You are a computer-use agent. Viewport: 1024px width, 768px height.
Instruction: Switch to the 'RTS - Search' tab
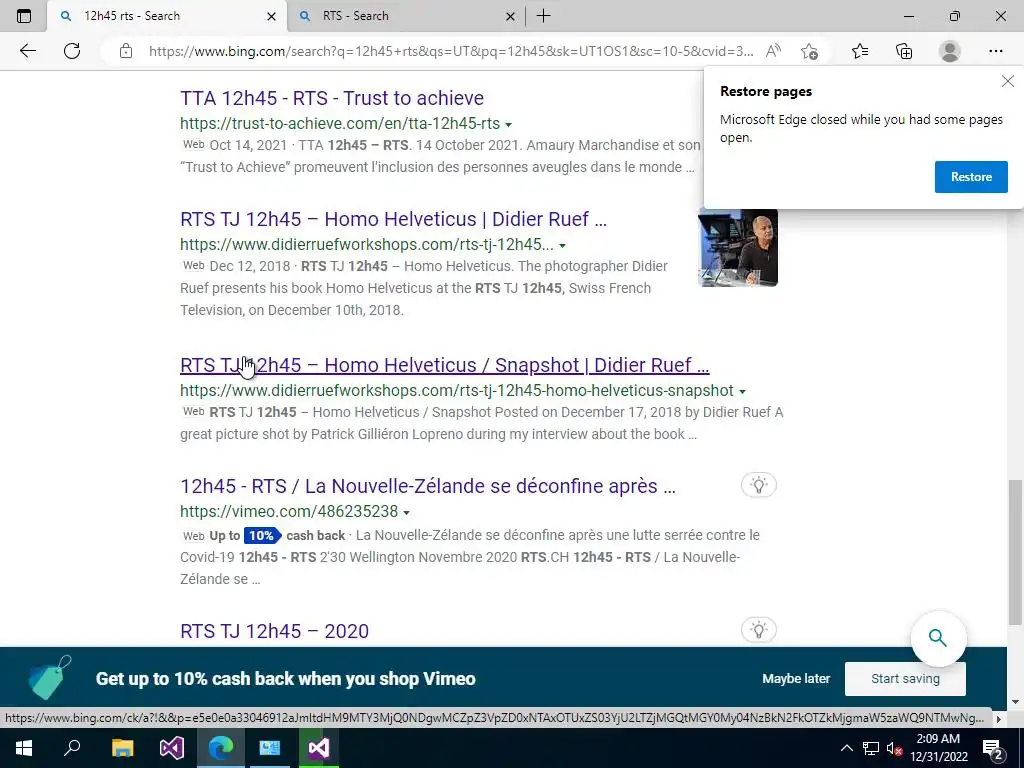(x=406, y=16)
